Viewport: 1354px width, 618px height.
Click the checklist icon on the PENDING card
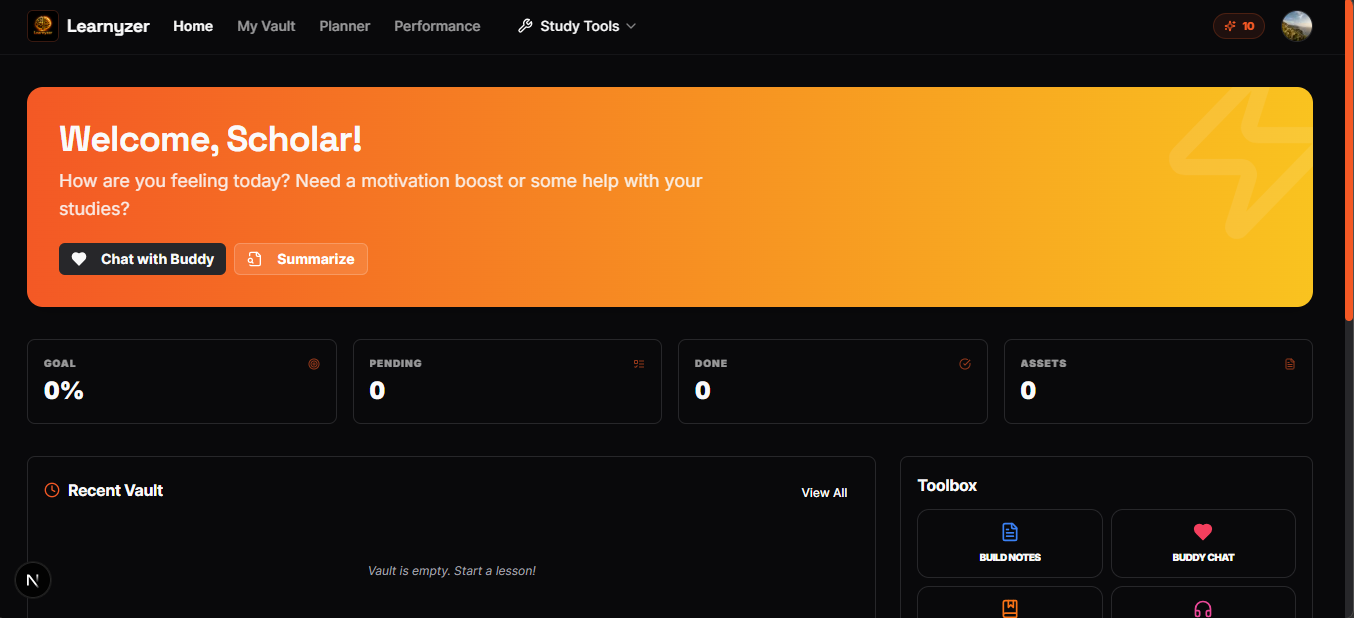(x=639, y=364)
